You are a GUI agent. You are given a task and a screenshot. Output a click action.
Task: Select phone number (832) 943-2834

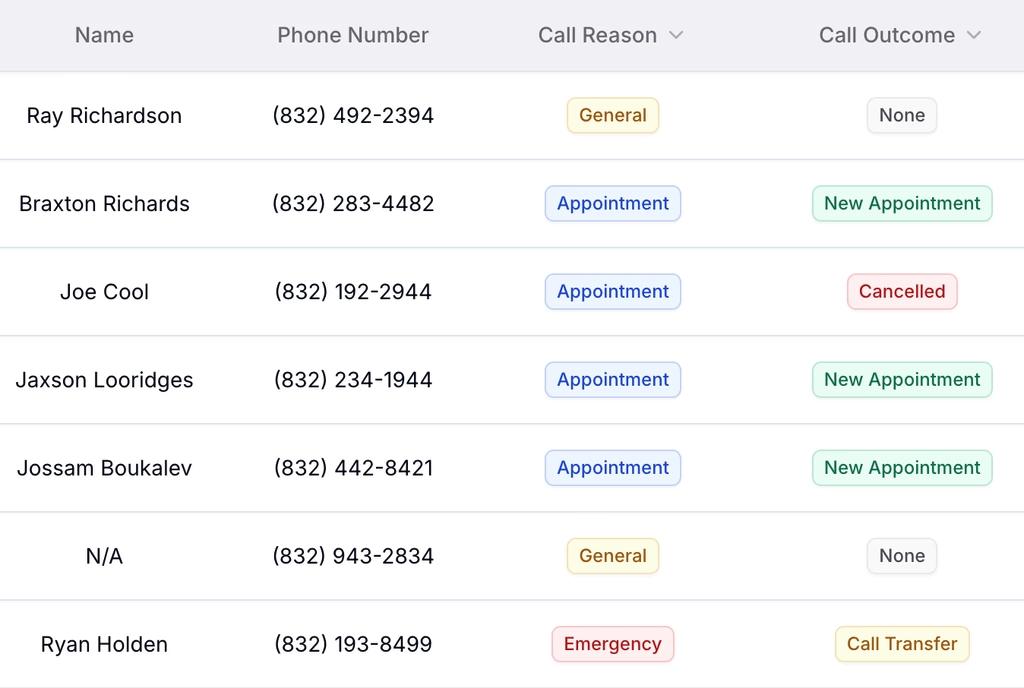[x=353, y=556]
